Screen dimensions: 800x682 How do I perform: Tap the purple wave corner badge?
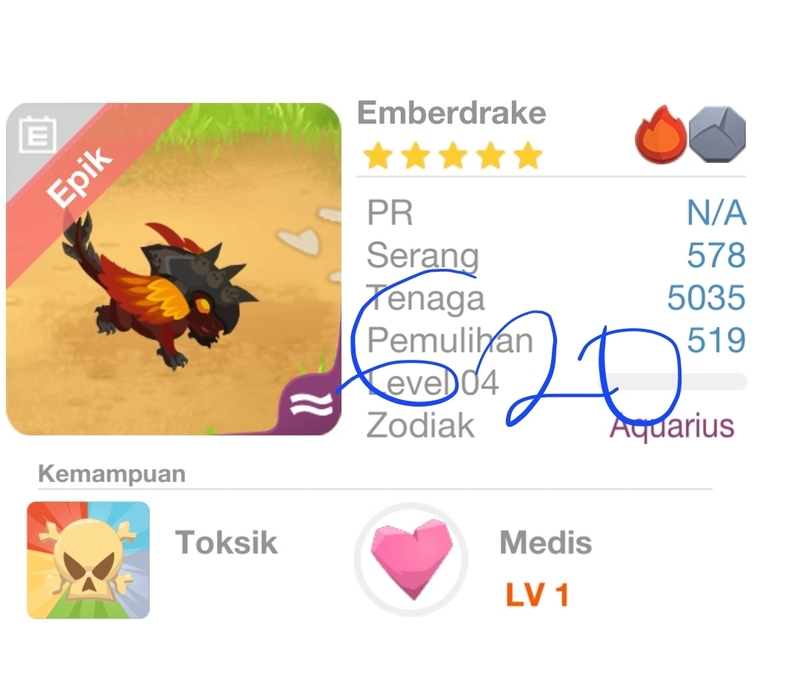[x=311, y=405]
